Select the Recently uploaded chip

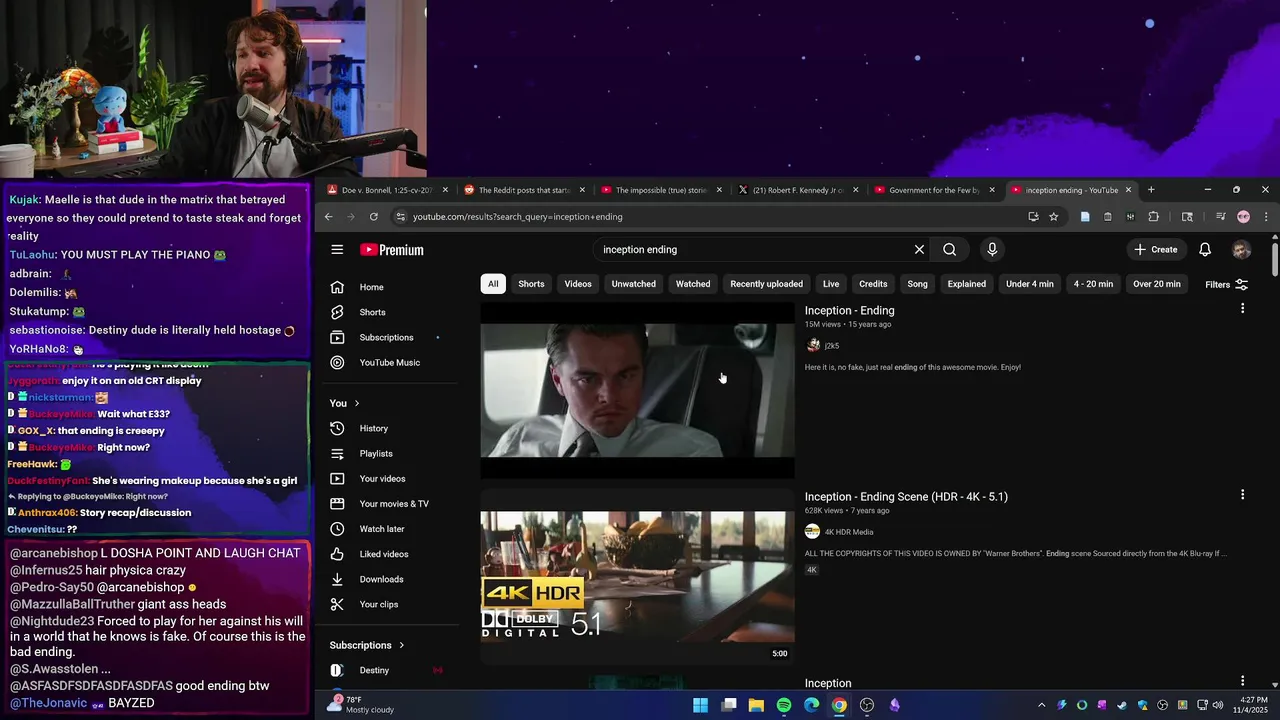767,284
